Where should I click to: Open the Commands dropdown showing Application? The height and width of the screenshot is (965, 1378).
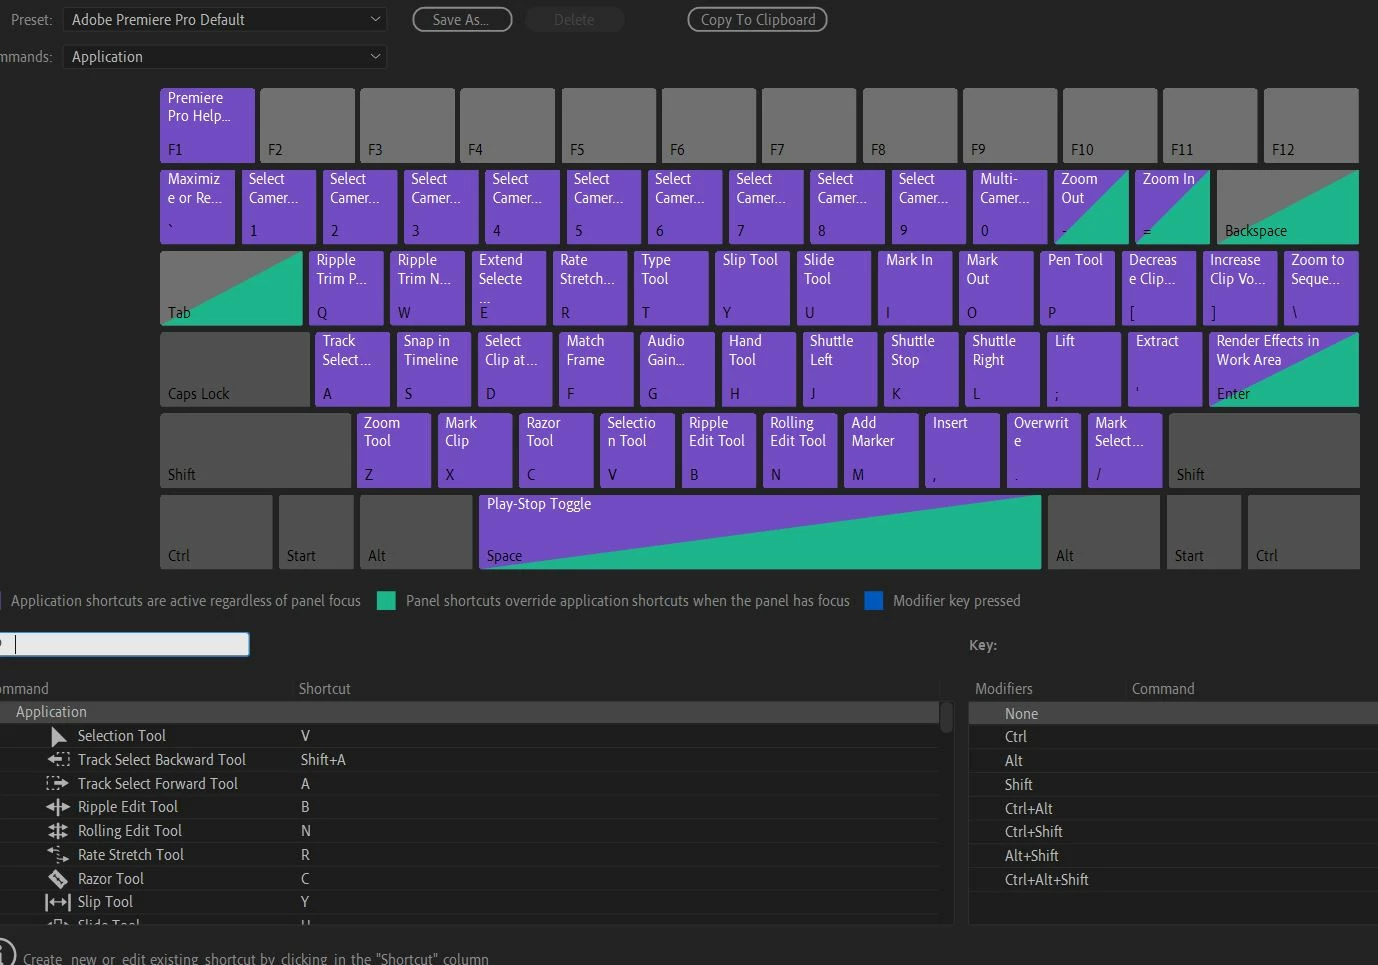click(224, 57)
